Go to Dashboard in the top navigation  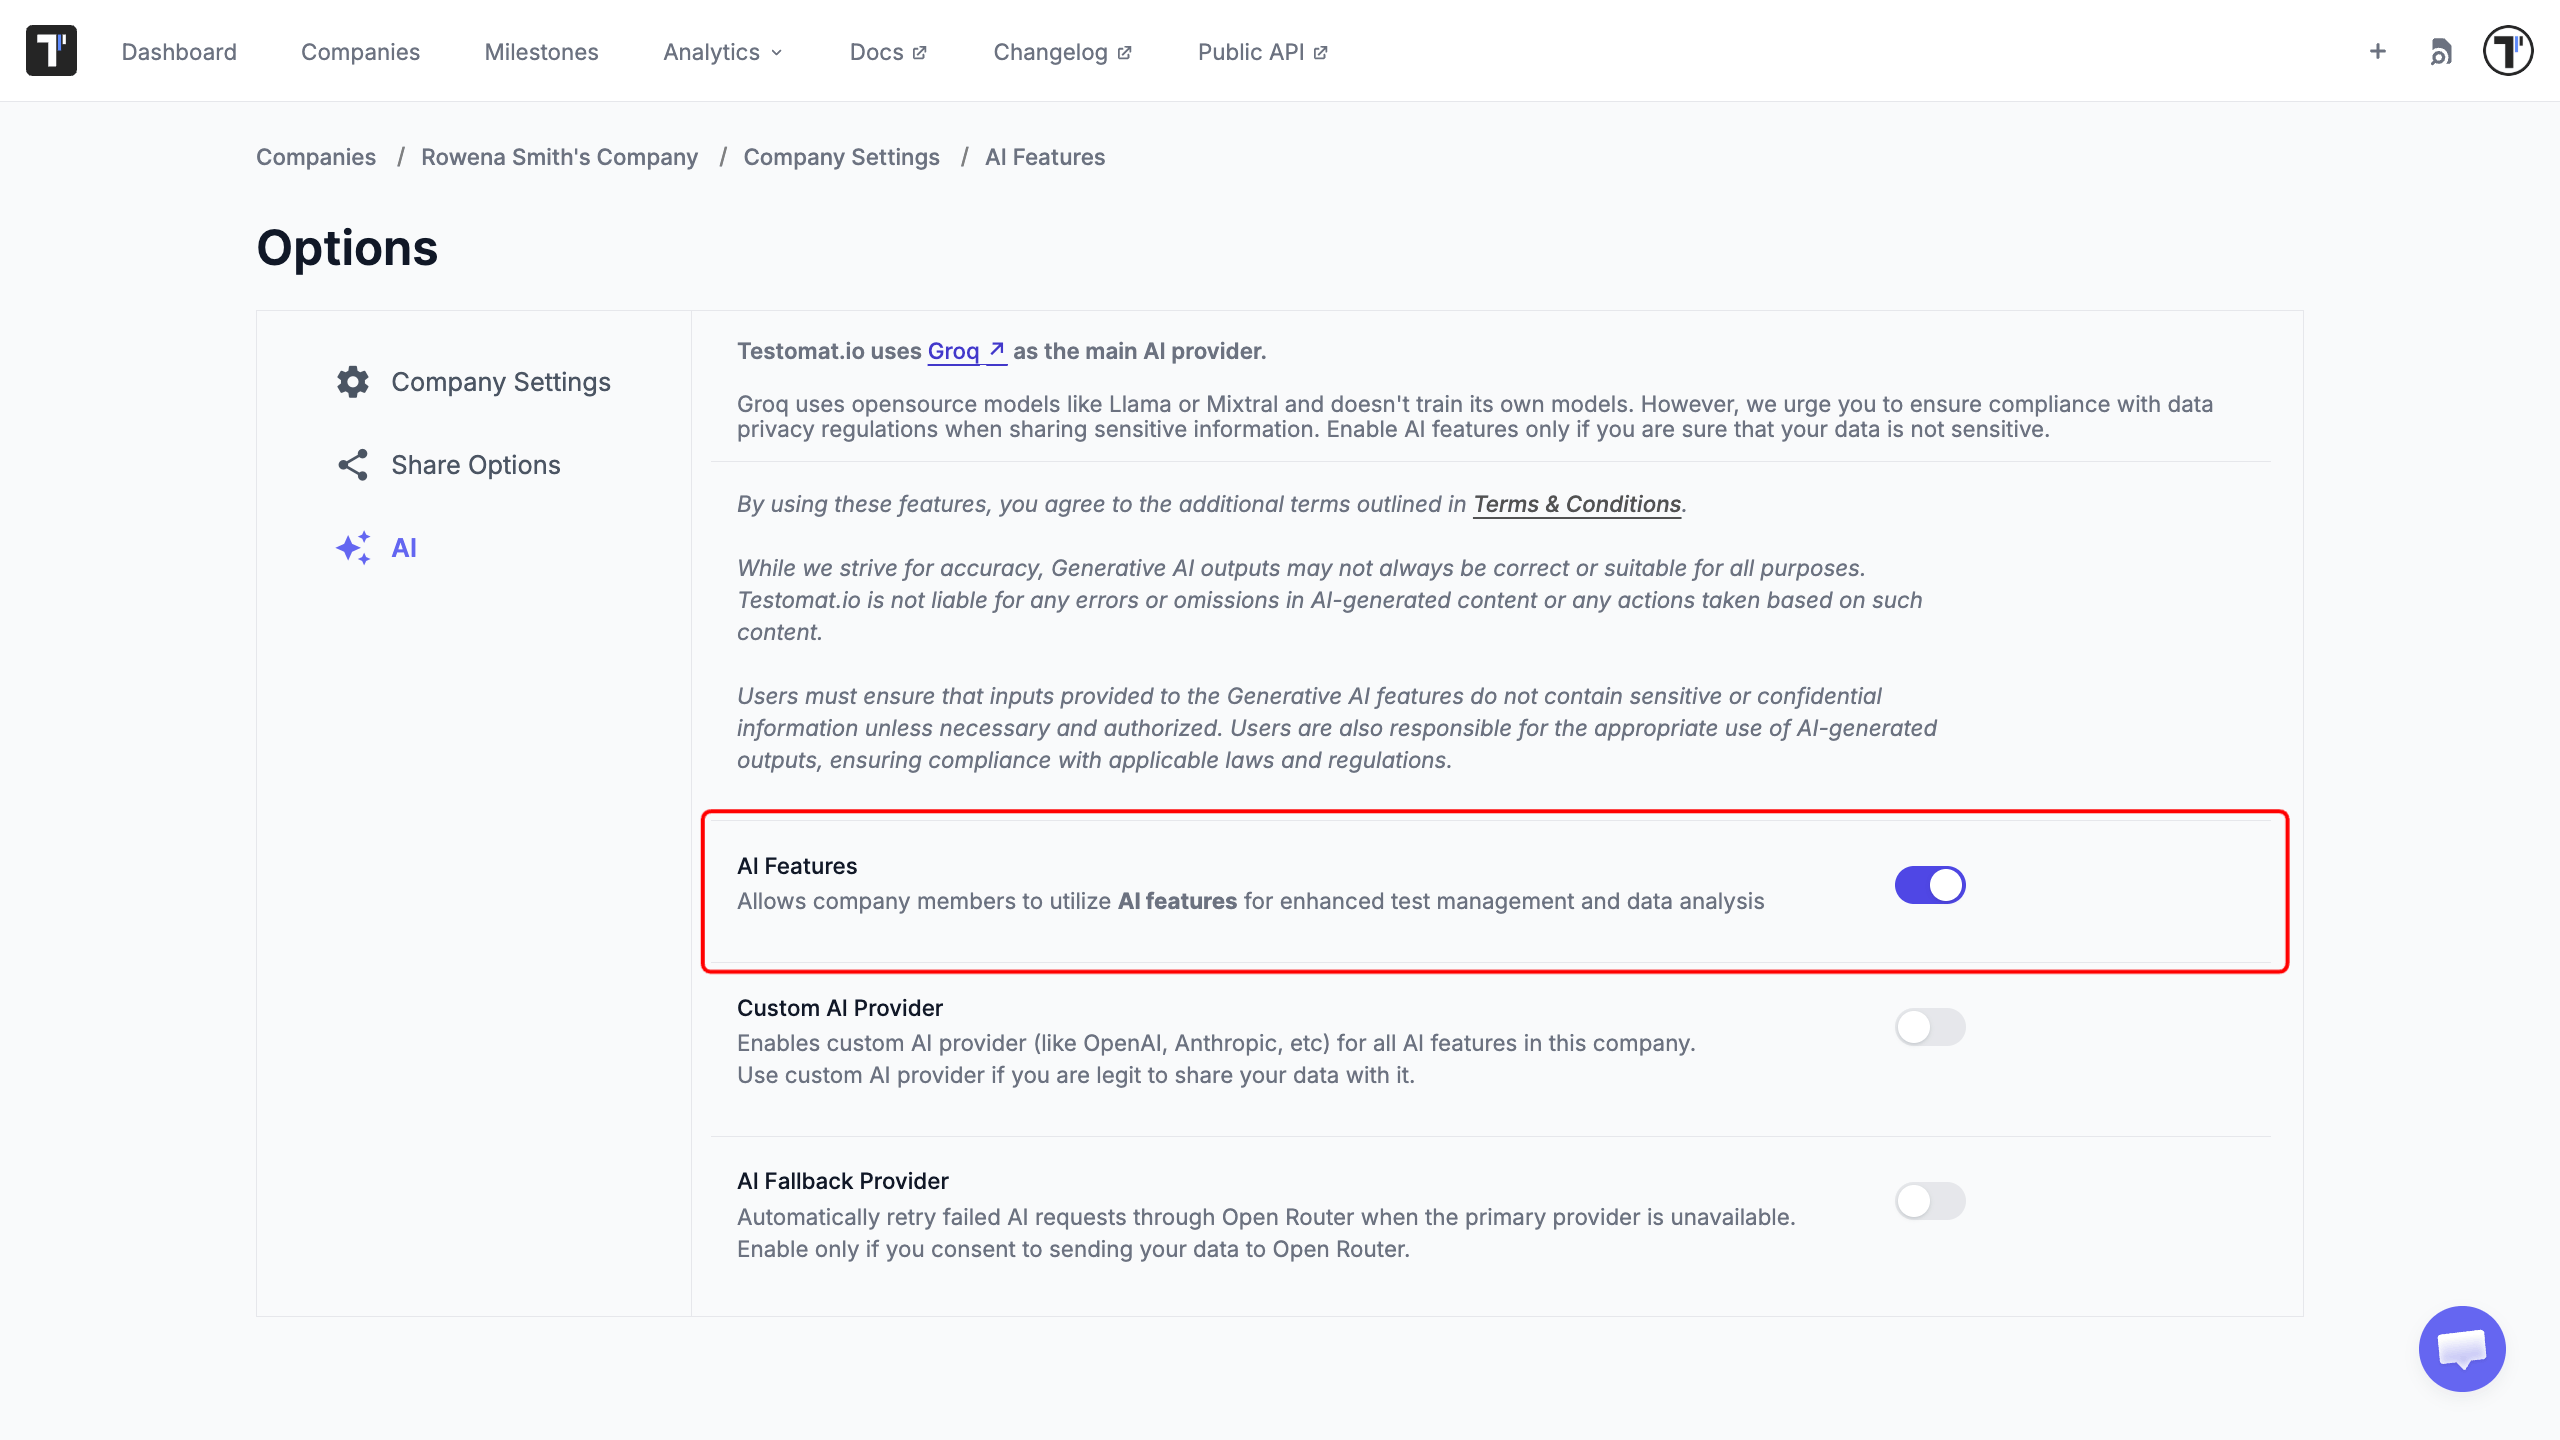tap(179, 52)
